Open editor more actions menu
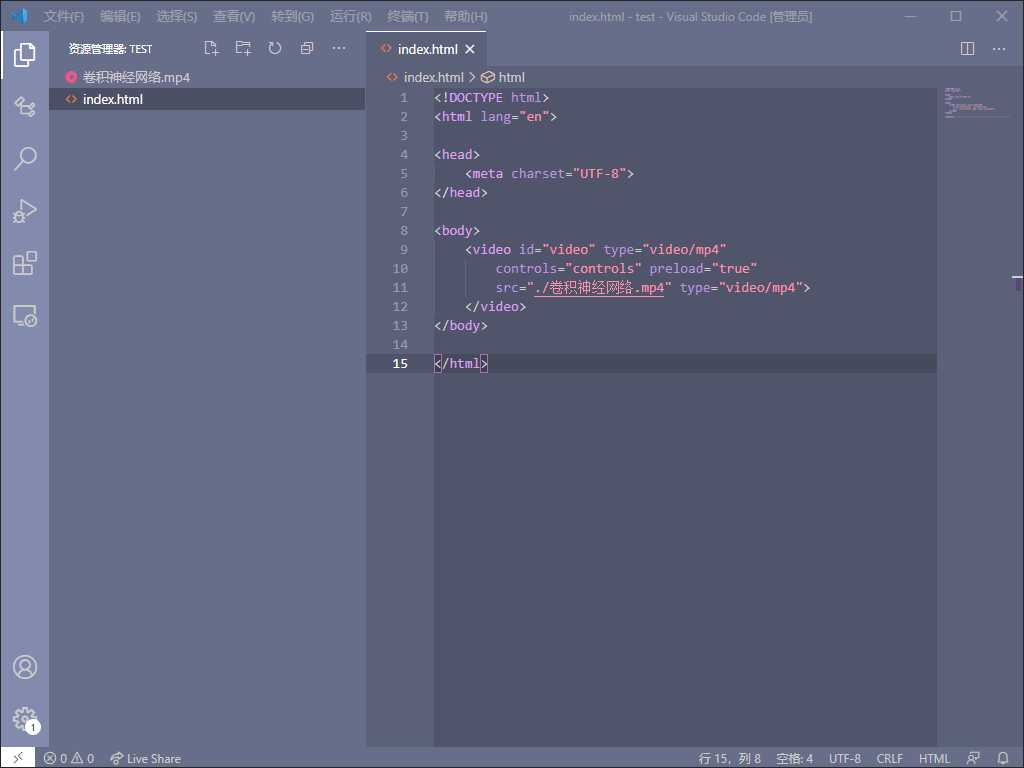 pos(998,47)
